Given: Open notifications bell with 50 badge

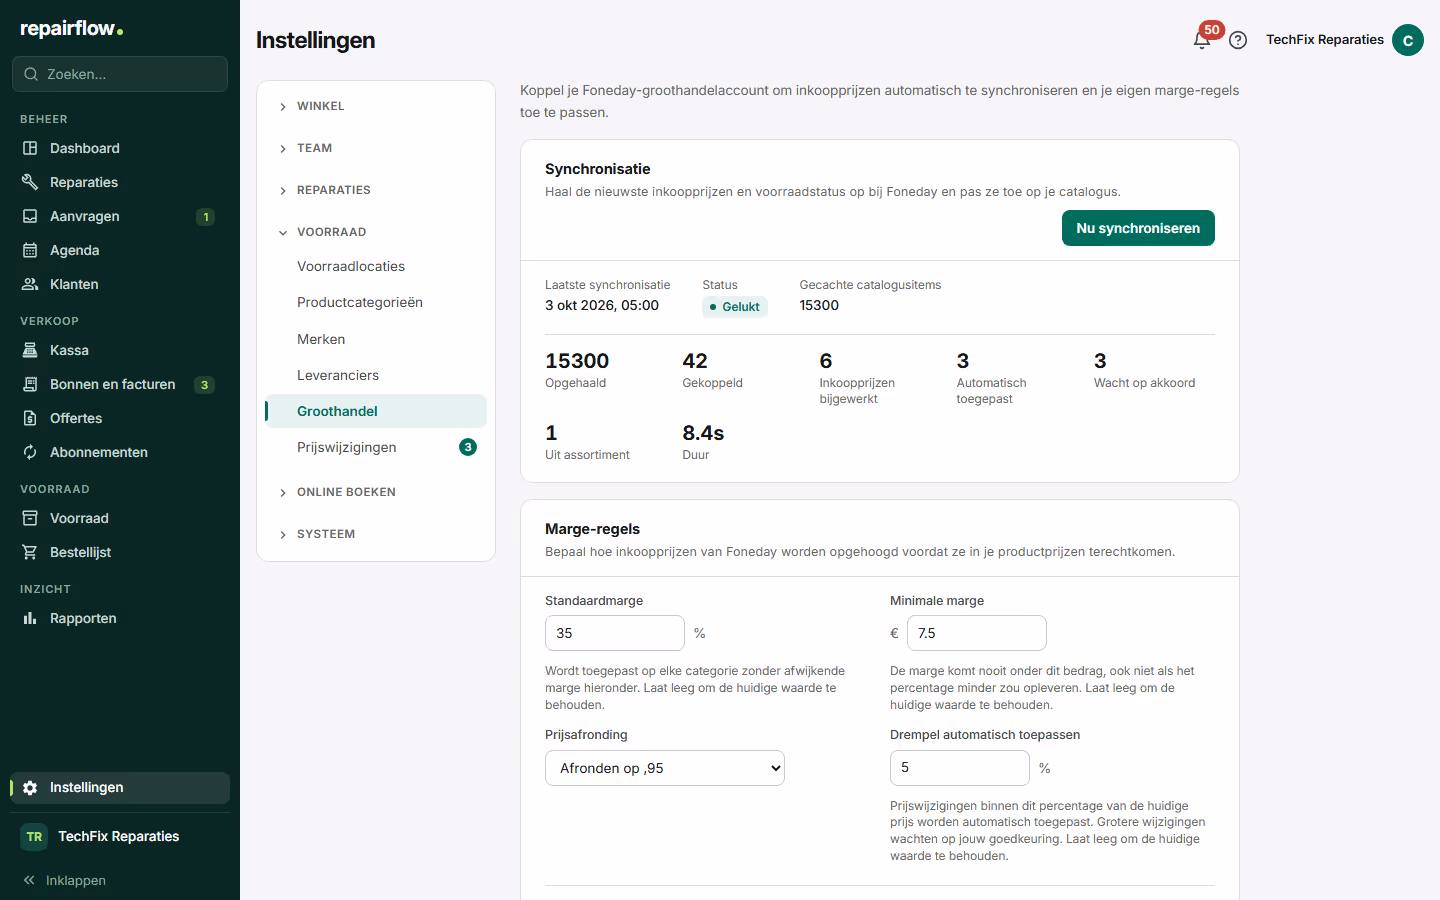Looking at the screenshot, I should [1203, 39].
